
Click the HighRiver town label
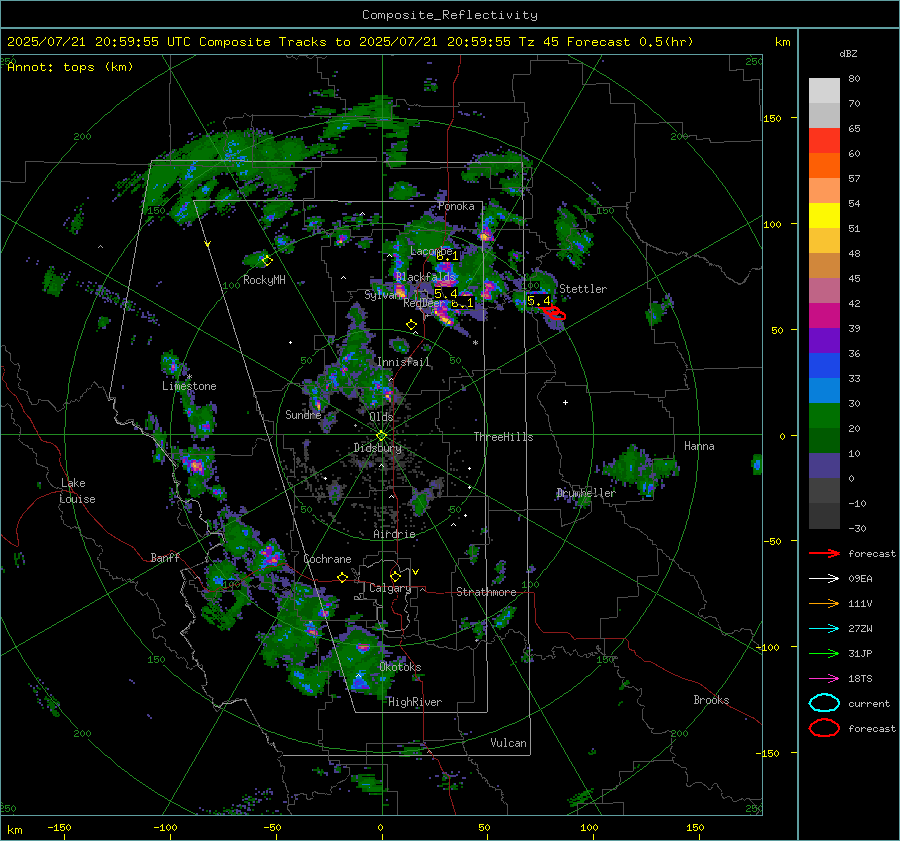tap(415, 702)
